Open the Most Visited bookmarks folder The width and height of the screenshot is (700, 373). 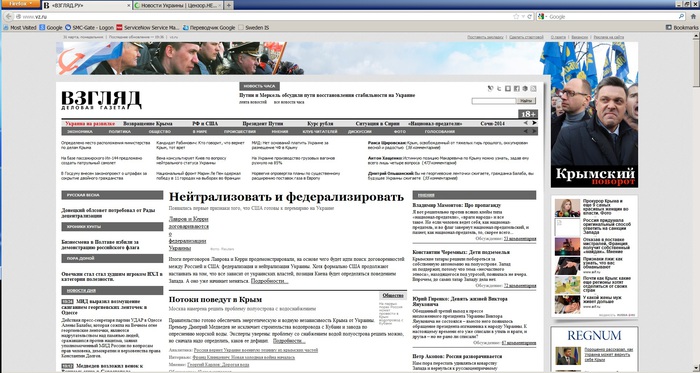tap(20, 28)
